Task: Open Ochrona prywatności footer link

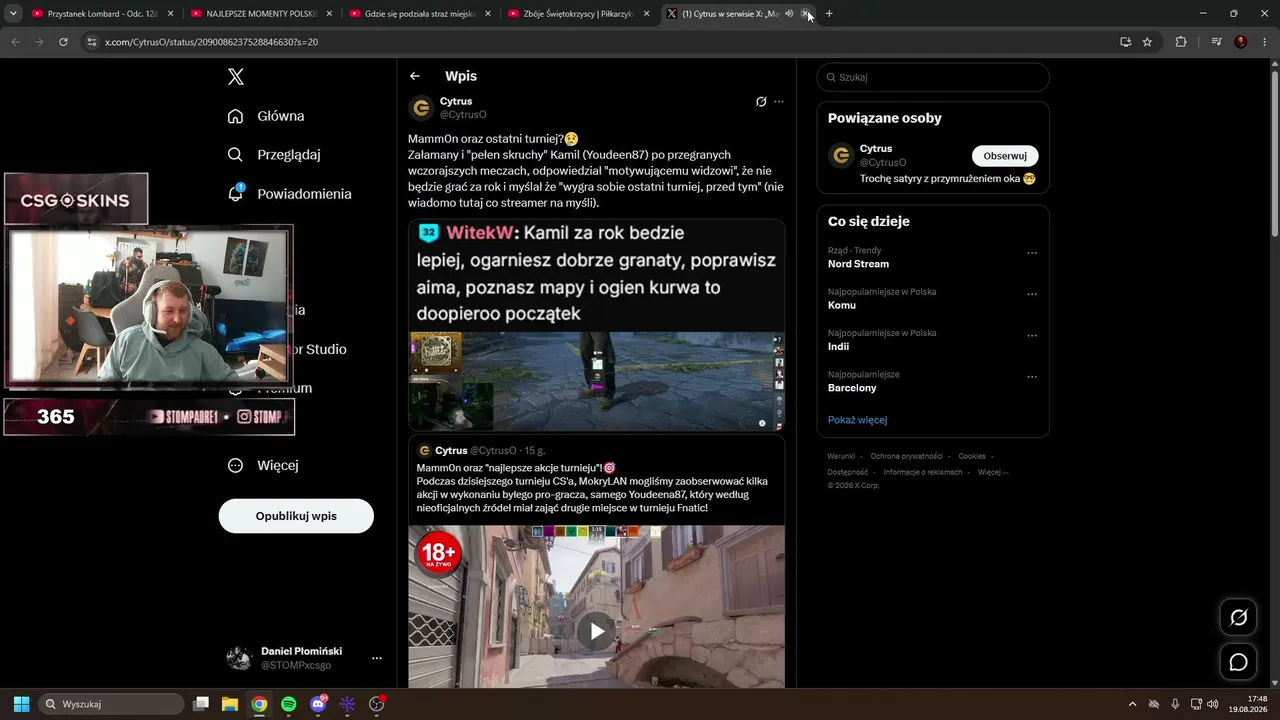Action: point(906,456)
